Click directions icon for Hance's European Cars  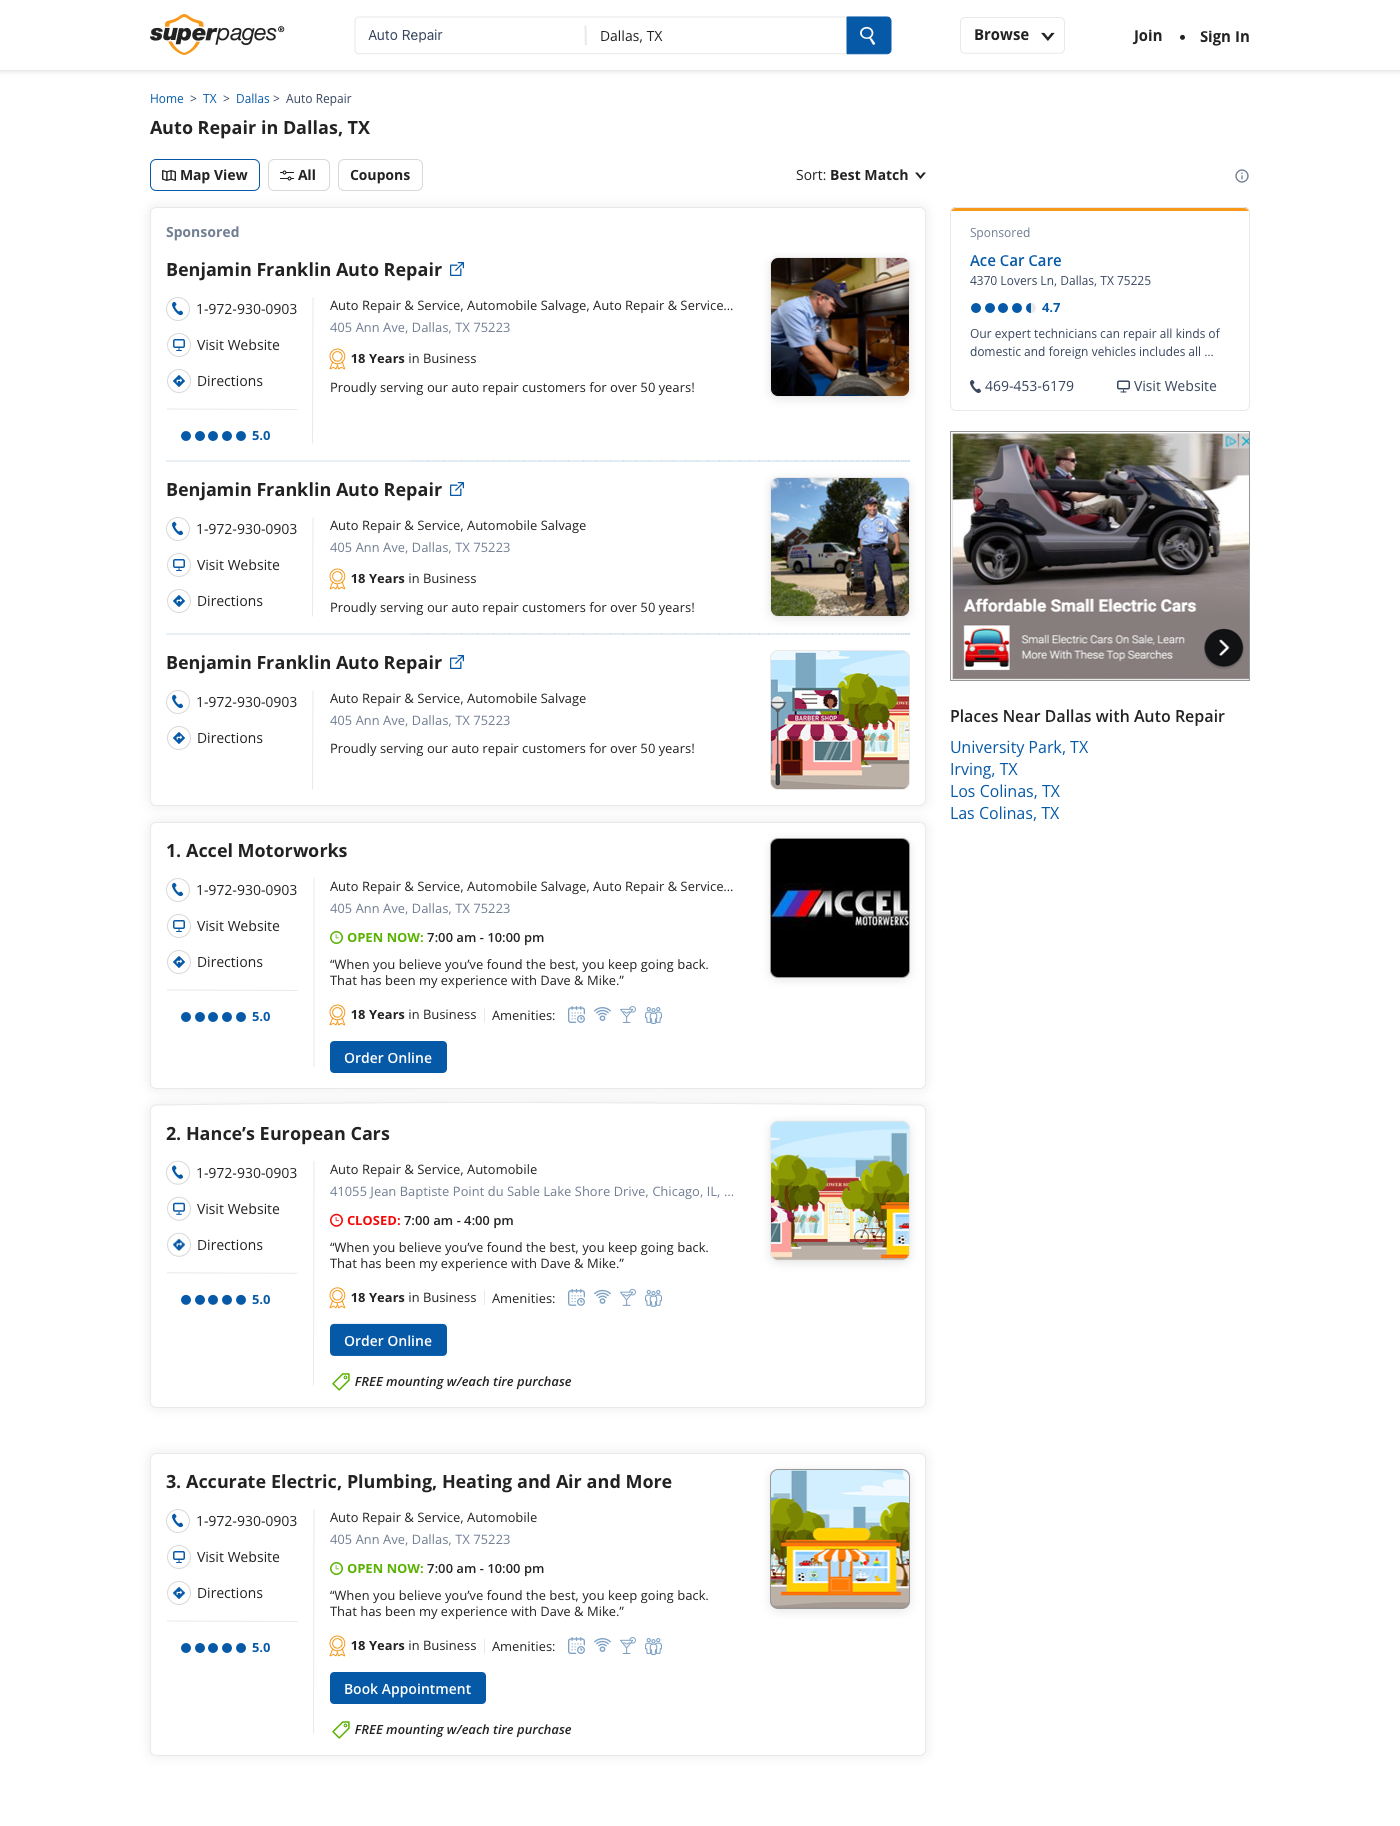(178, 1244)
